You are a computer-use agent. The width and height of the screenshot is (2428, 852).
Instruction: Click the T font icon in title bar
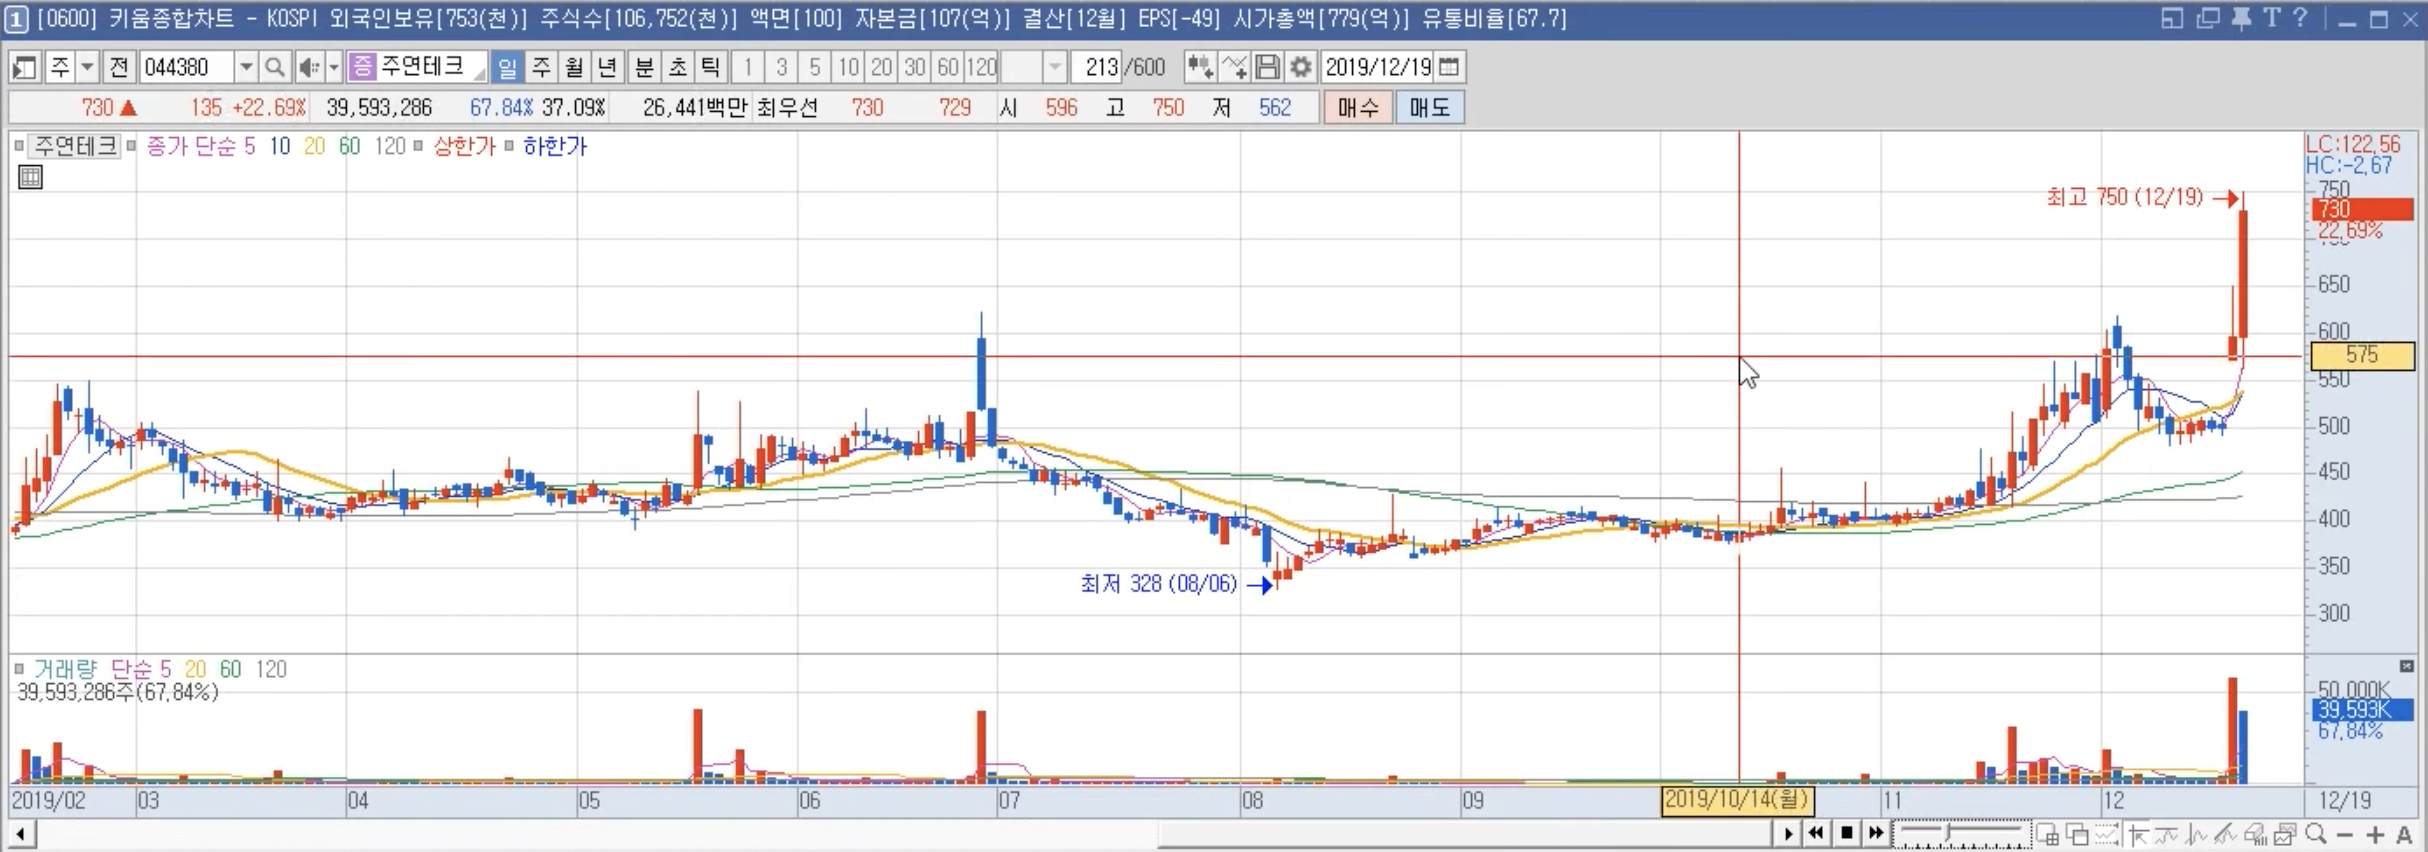(x=2271, y=18)
